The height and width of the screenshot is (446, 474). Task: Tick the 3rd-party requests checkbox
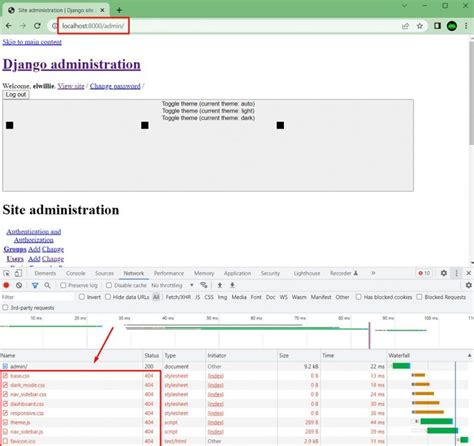coord(5,308)
